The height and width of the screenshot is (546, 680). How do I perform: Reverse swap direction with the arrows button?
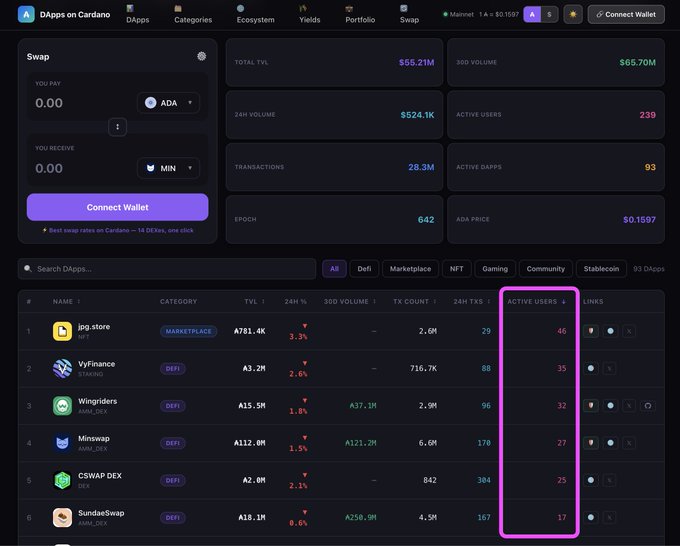pos(118,127)
